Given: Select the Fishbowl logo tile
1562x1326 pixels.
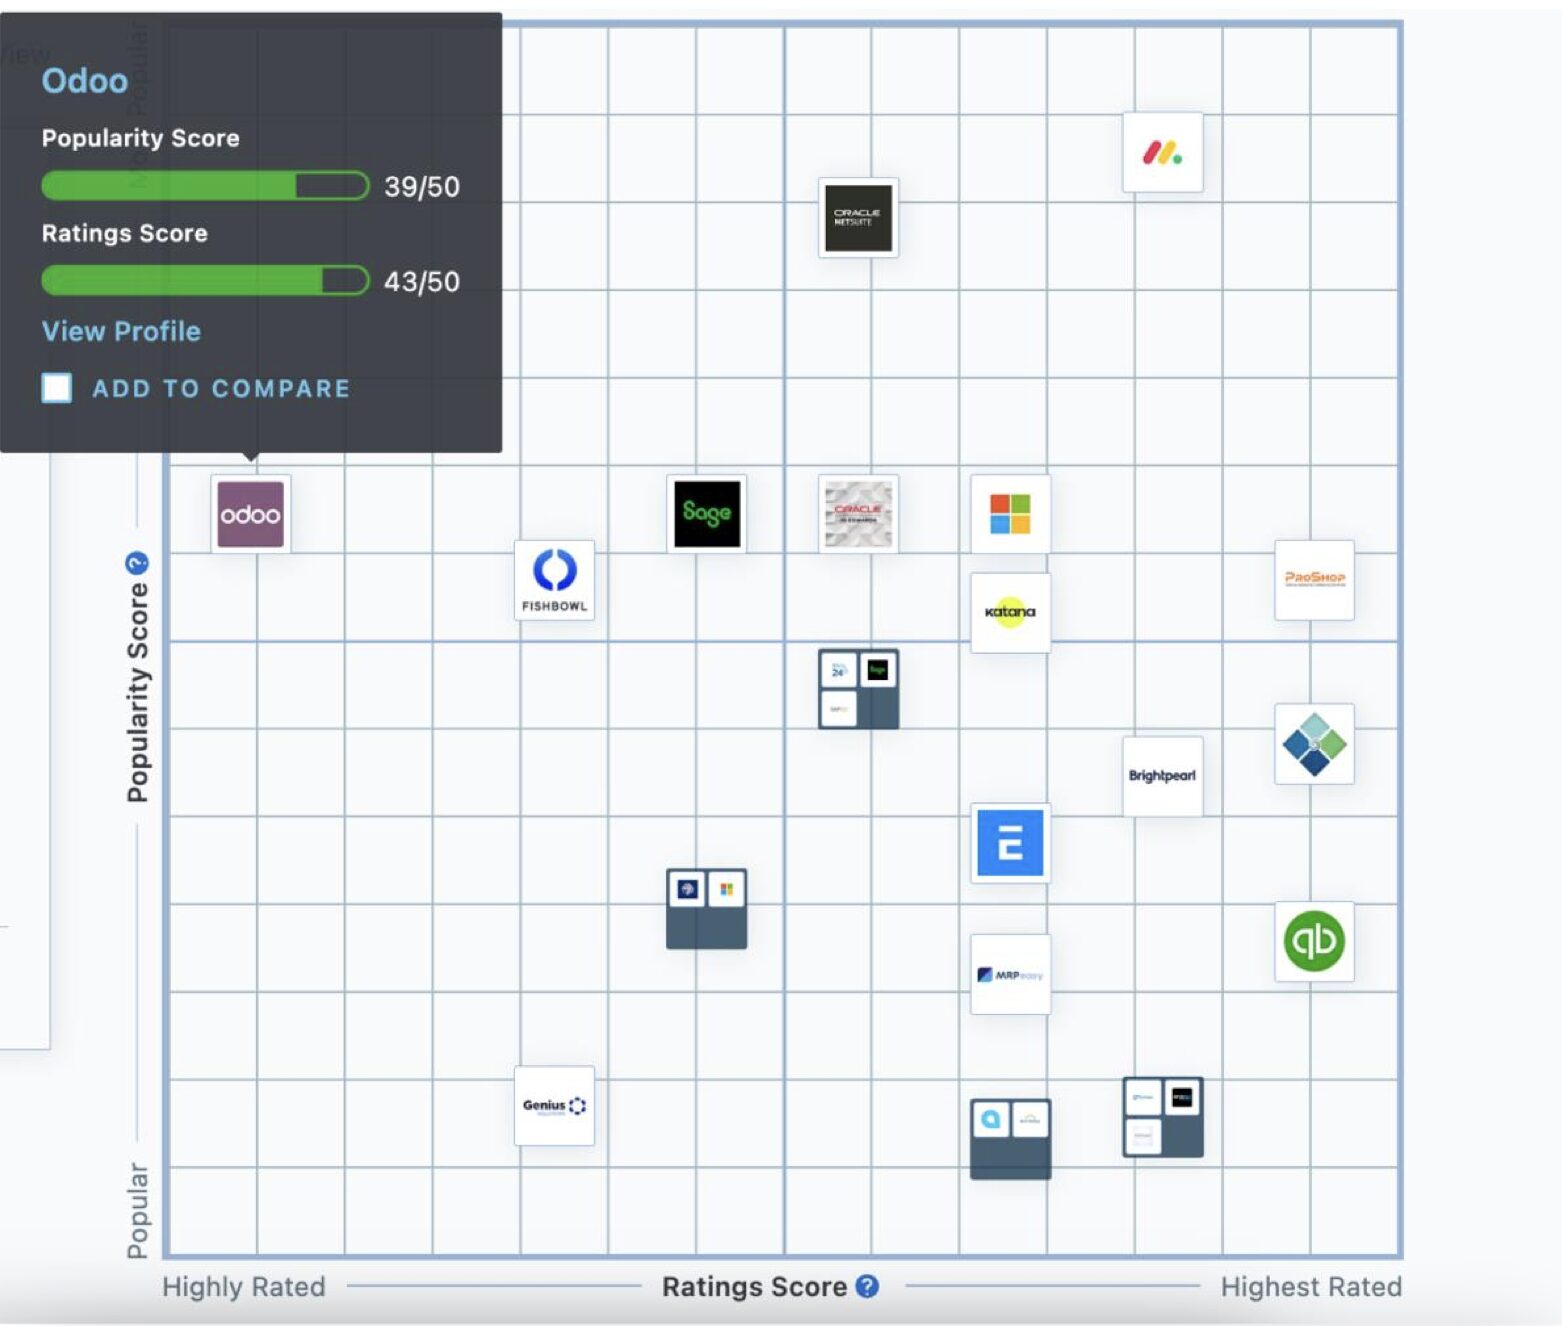Looking at the screenshot, I should (554, 580).
